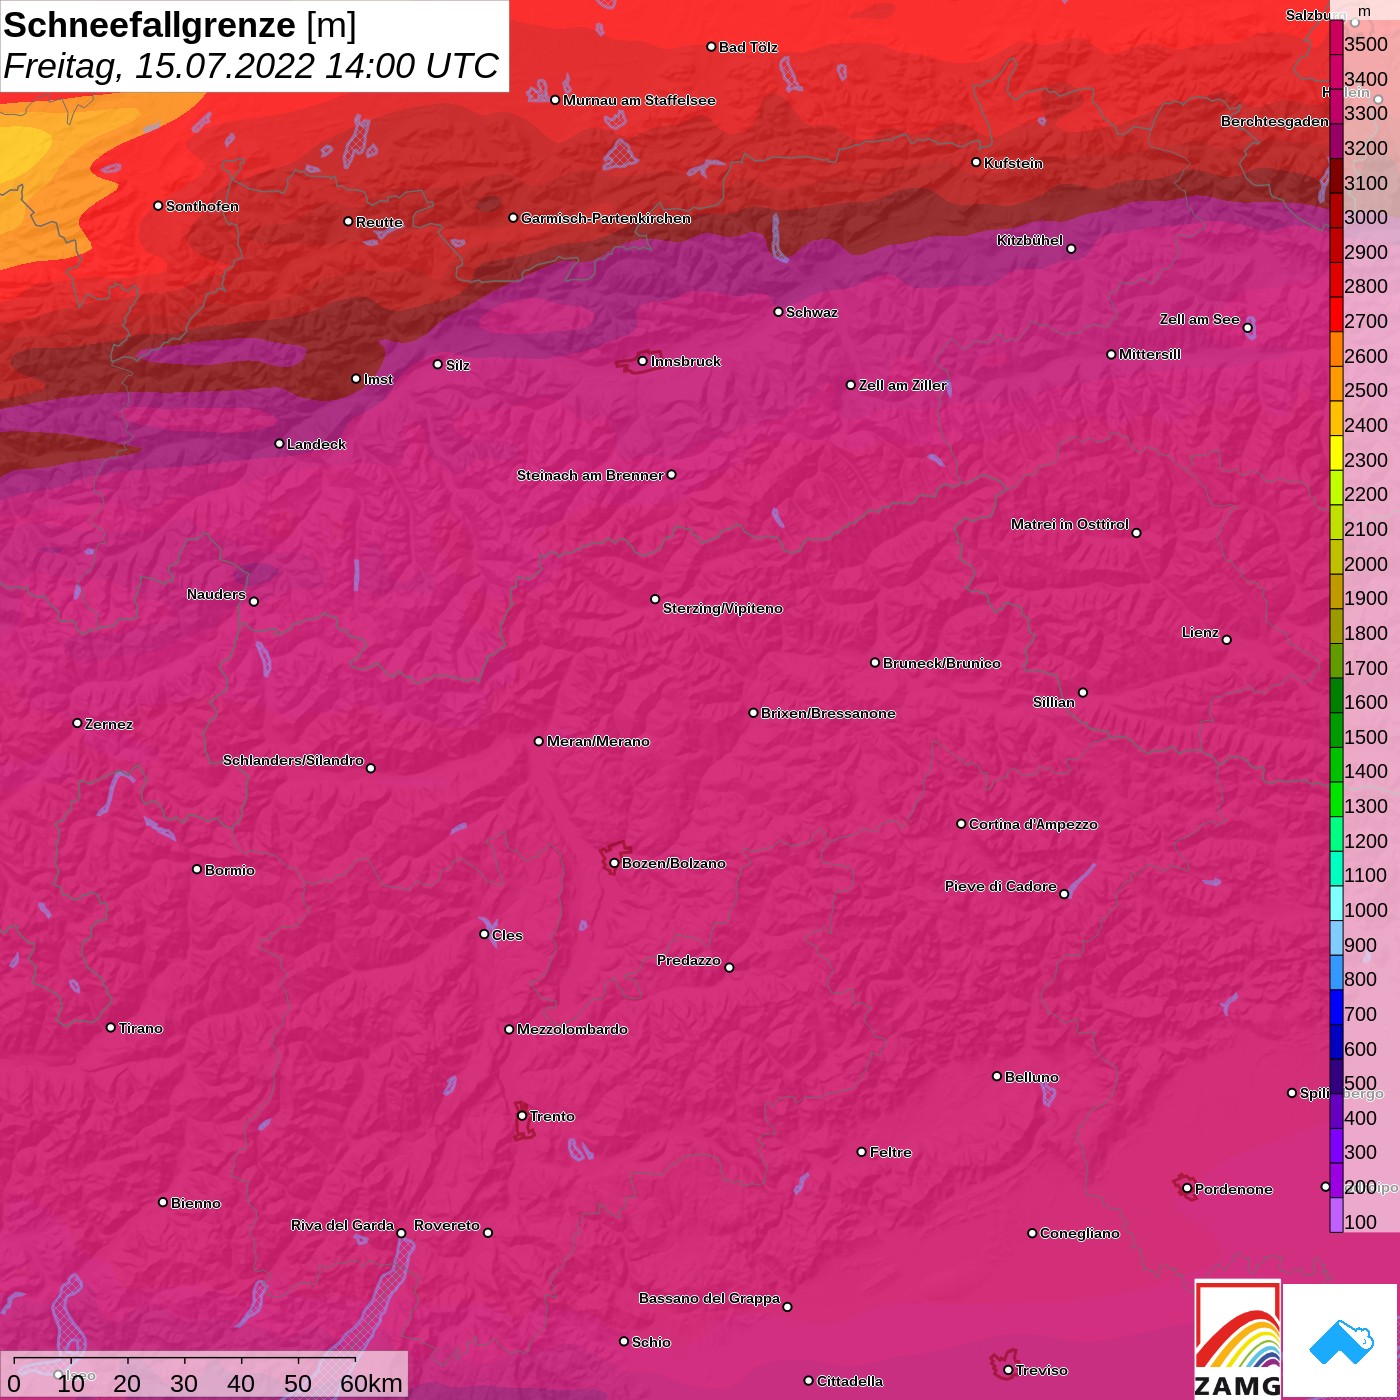Viewport: 1400px width, 1400px height.
Task: Click the Murnau am Staffelsee label
Action: (639, 100)
